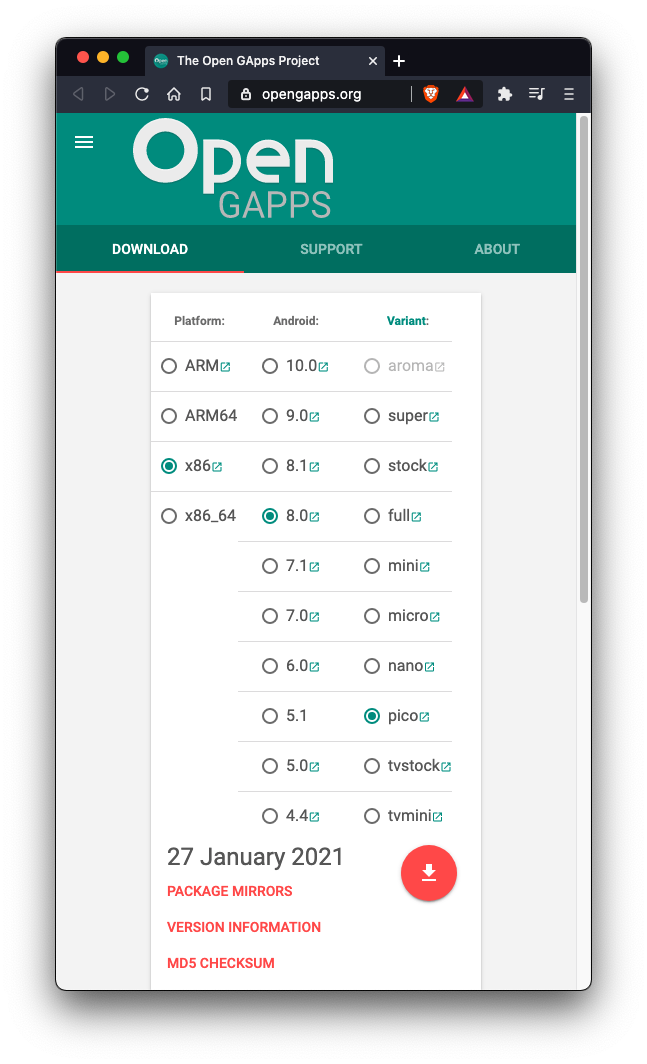
Task: Open external info link next to 5.0
Action: (x=314, y=767)
